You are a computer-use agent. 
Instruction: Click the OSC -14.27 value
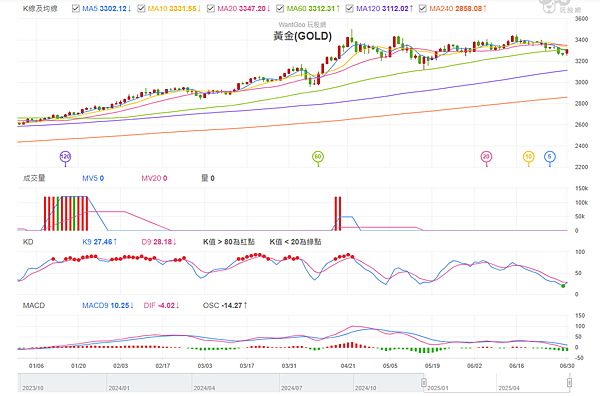pos(225,305)
